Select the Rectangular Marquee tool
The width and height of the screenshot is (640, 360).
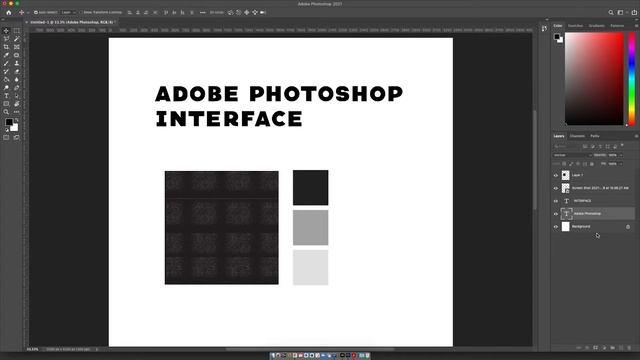pos(17,31)
